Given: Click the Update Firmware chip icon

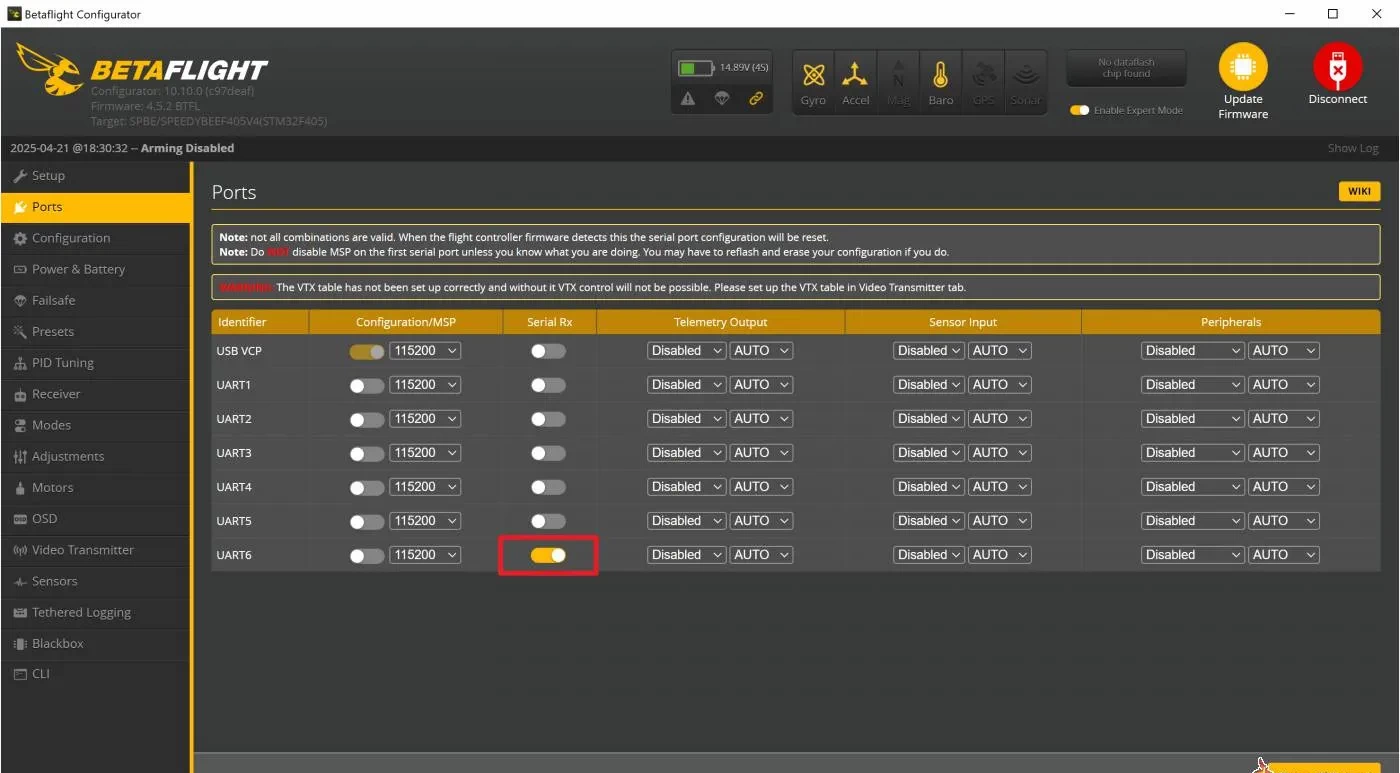Looking at the screenshot, I should point(1243,67).
